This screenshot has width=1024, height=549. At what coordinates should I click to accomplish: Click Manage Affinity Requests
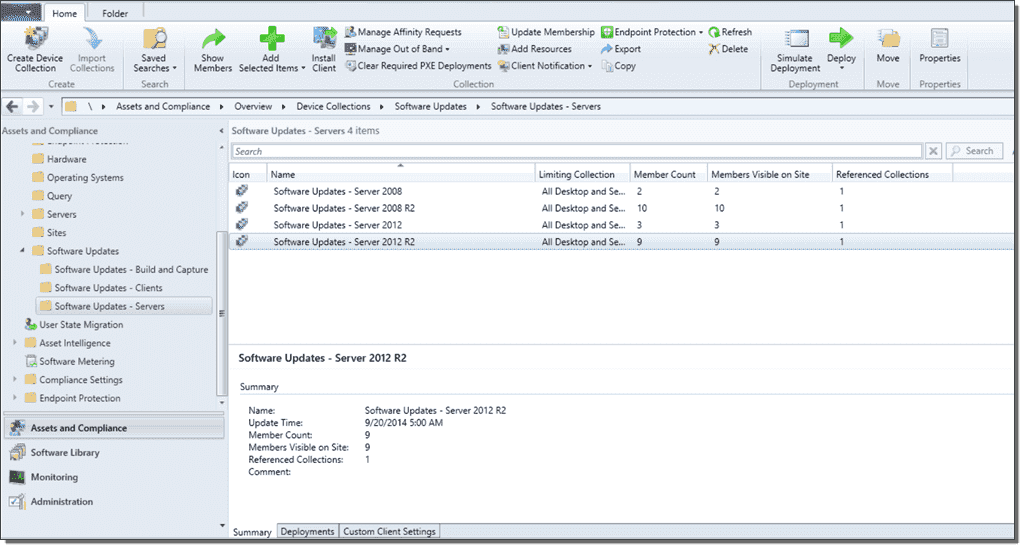pyautogui.click(x=403, y=32)
